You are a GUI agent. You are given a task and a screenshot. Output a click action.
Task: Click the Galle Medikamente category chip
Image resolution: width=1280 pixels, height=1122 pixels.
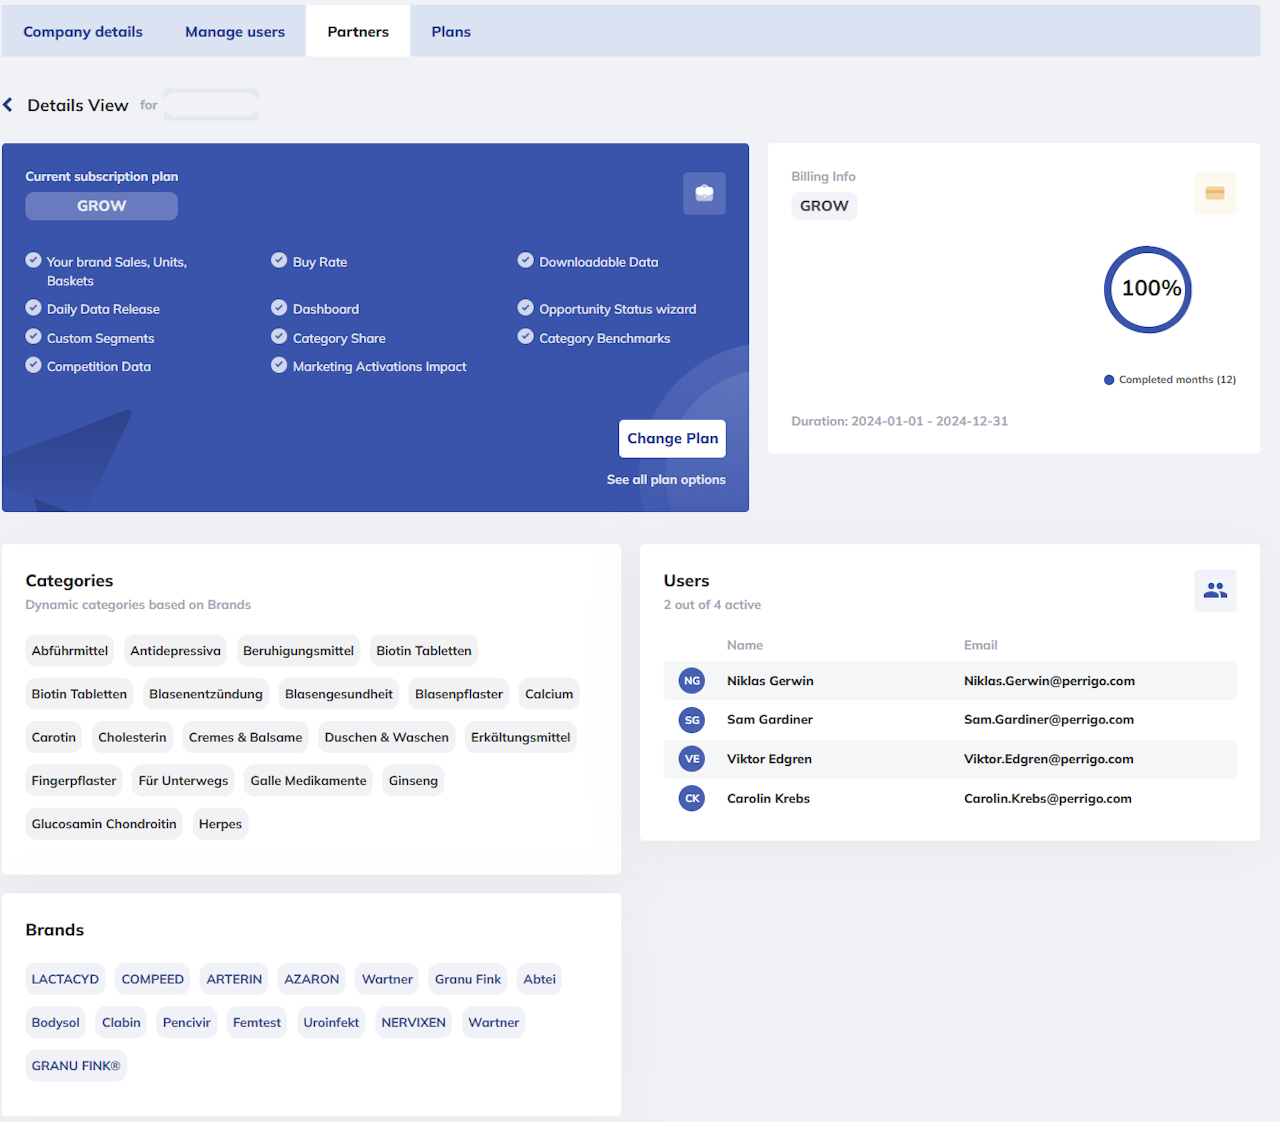(x=309, y=781)
